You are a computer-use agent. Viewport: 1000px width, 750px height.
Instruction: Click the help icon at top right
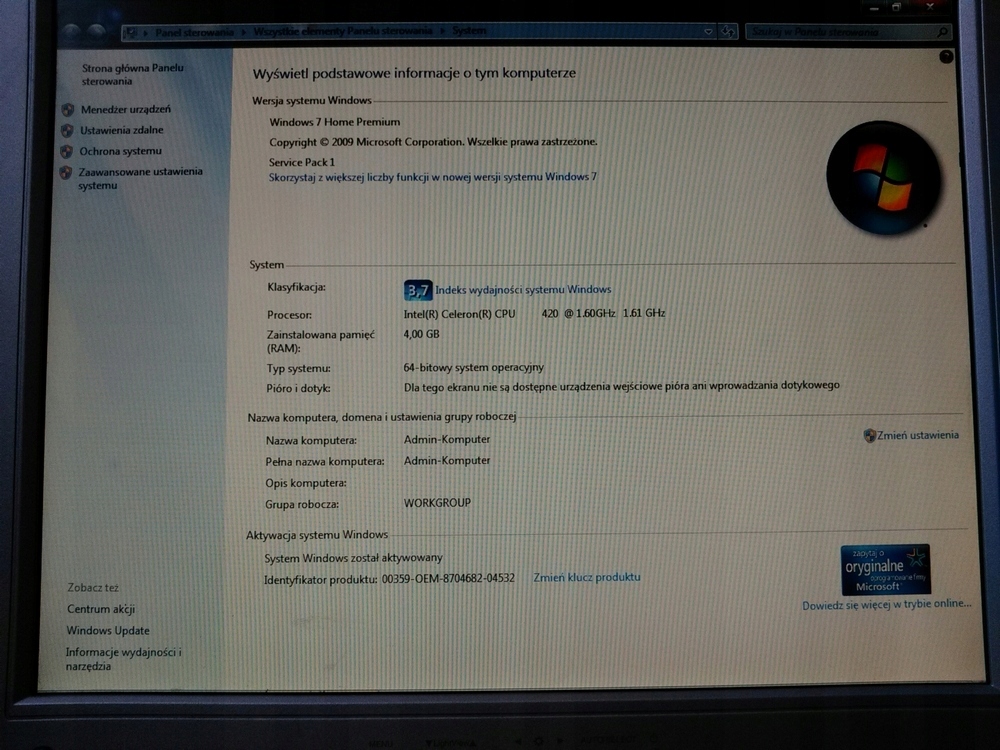946,57
